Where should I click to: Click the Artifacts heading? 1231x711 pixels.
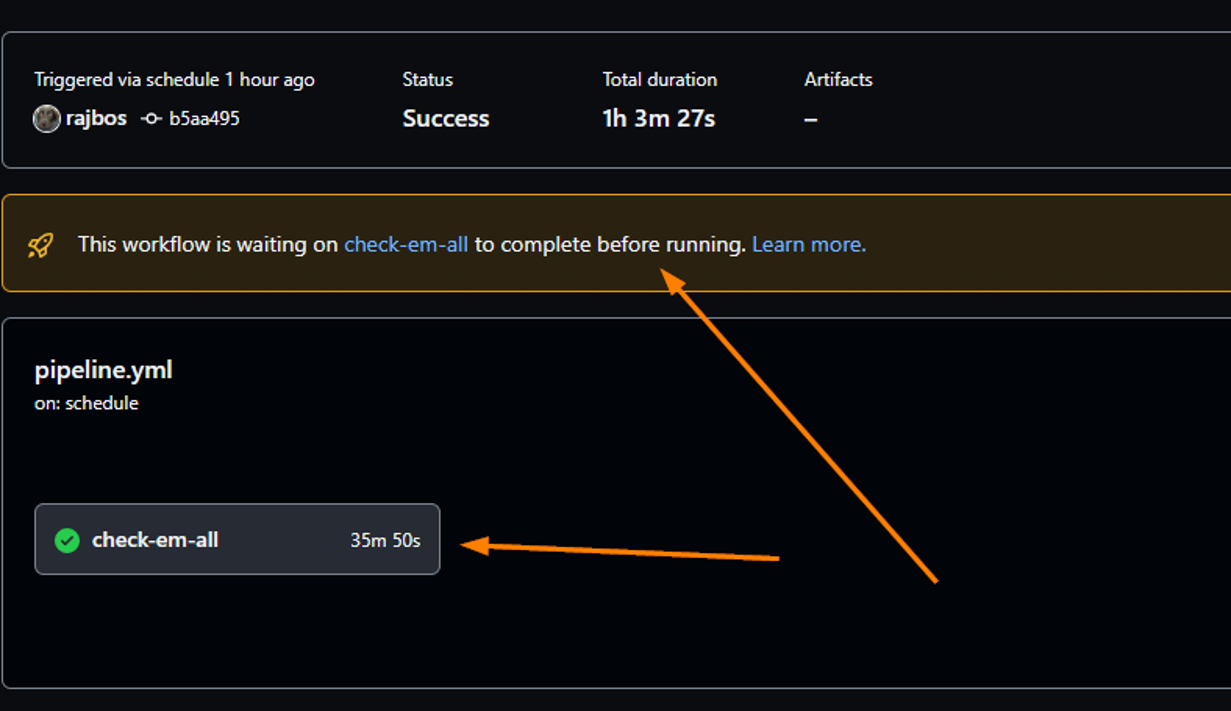(x=839, y=79)
